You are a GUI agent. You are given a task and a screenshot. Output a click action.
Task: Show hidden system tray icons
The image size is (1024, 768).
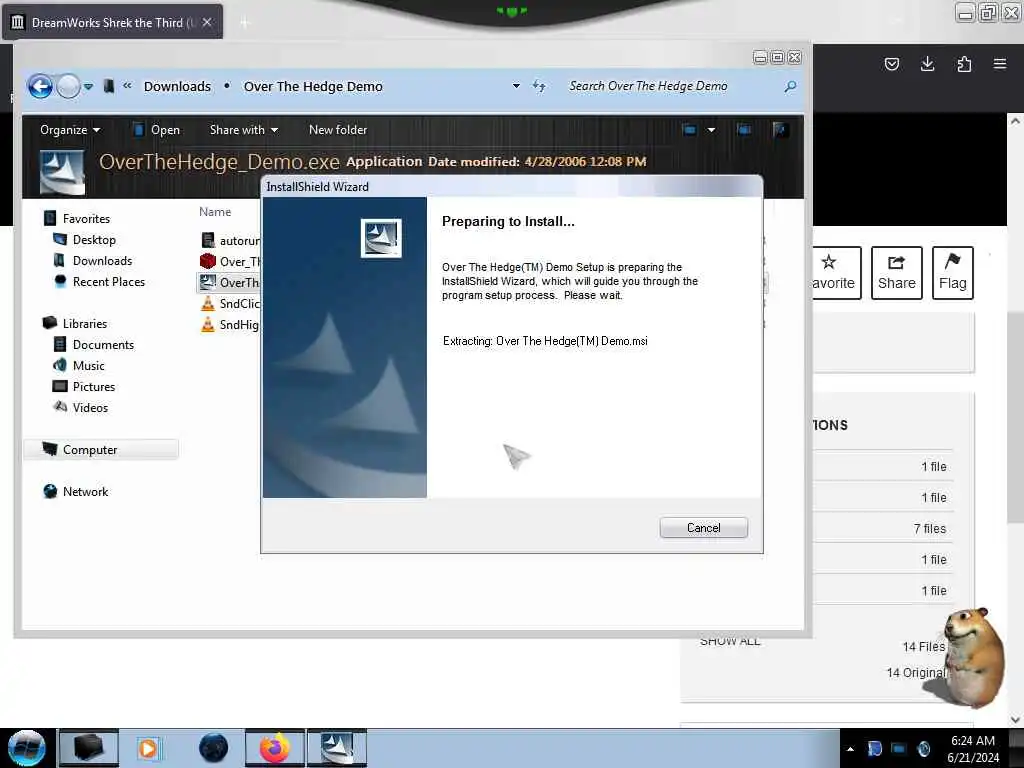click(x=850, y=749)
